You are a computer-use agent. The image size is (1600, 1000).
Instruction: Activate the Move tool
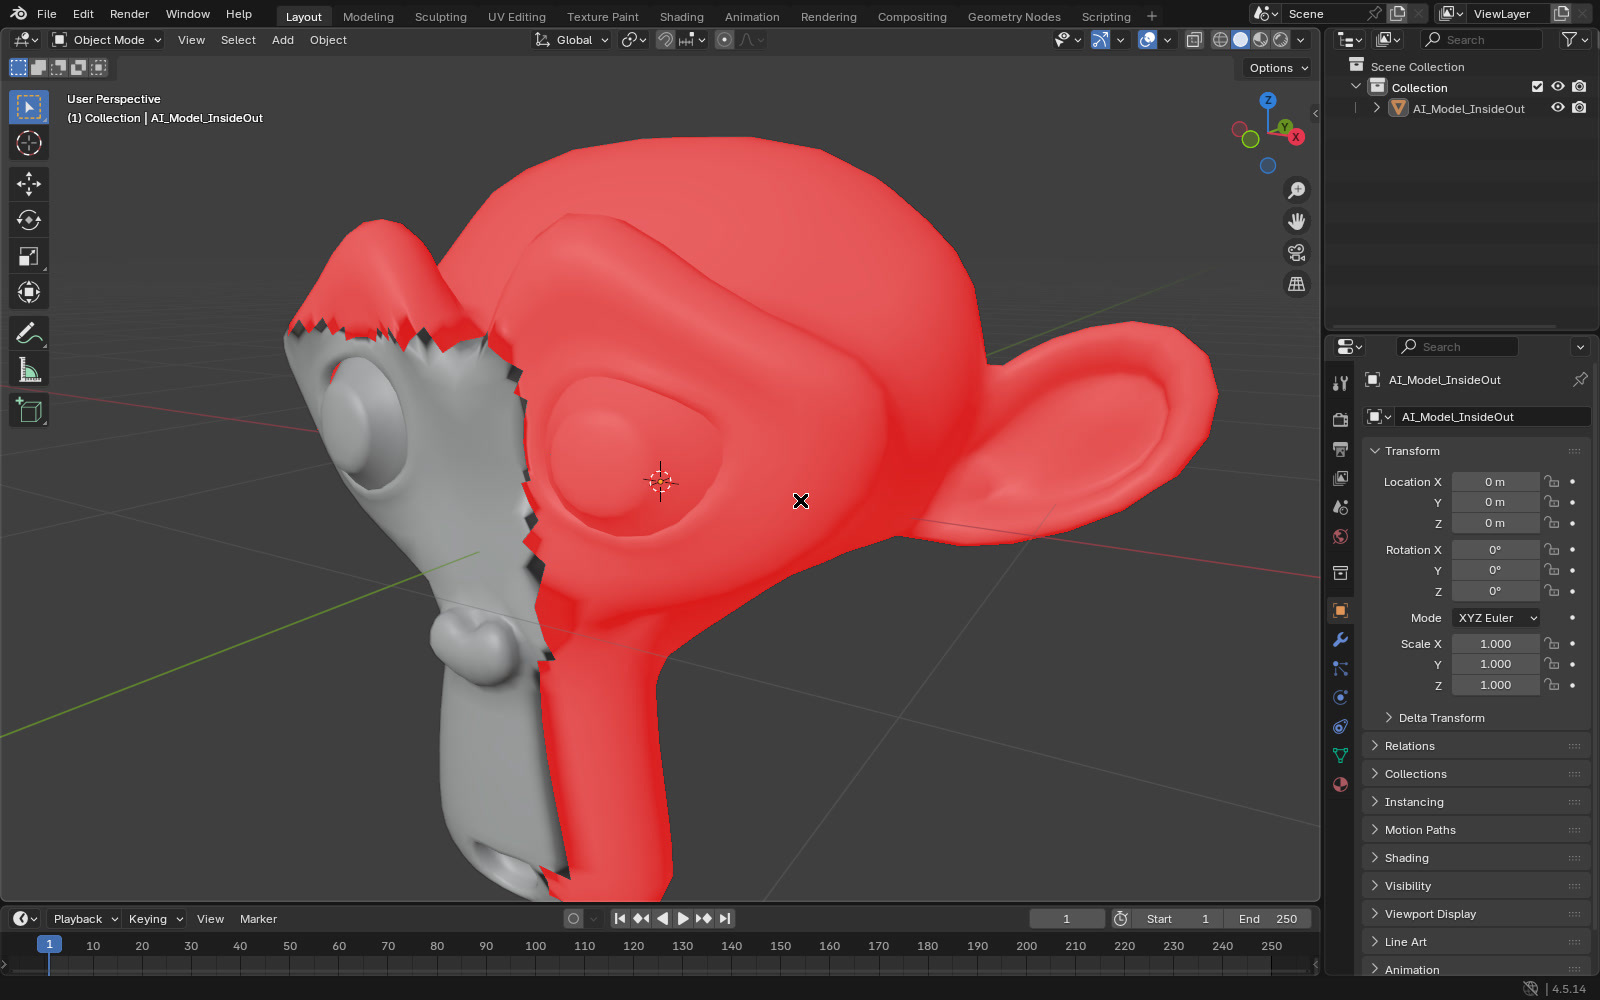(29, 183)
